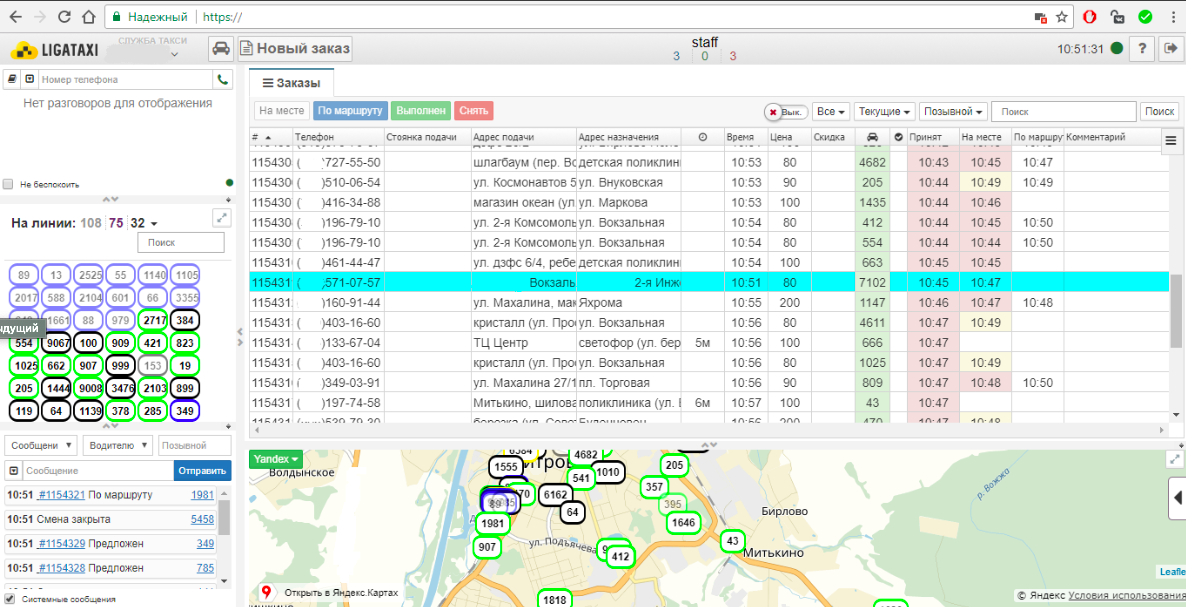Enable the Не беспокоить checkbox
The image size is (1186, 607).
(9, 184)
